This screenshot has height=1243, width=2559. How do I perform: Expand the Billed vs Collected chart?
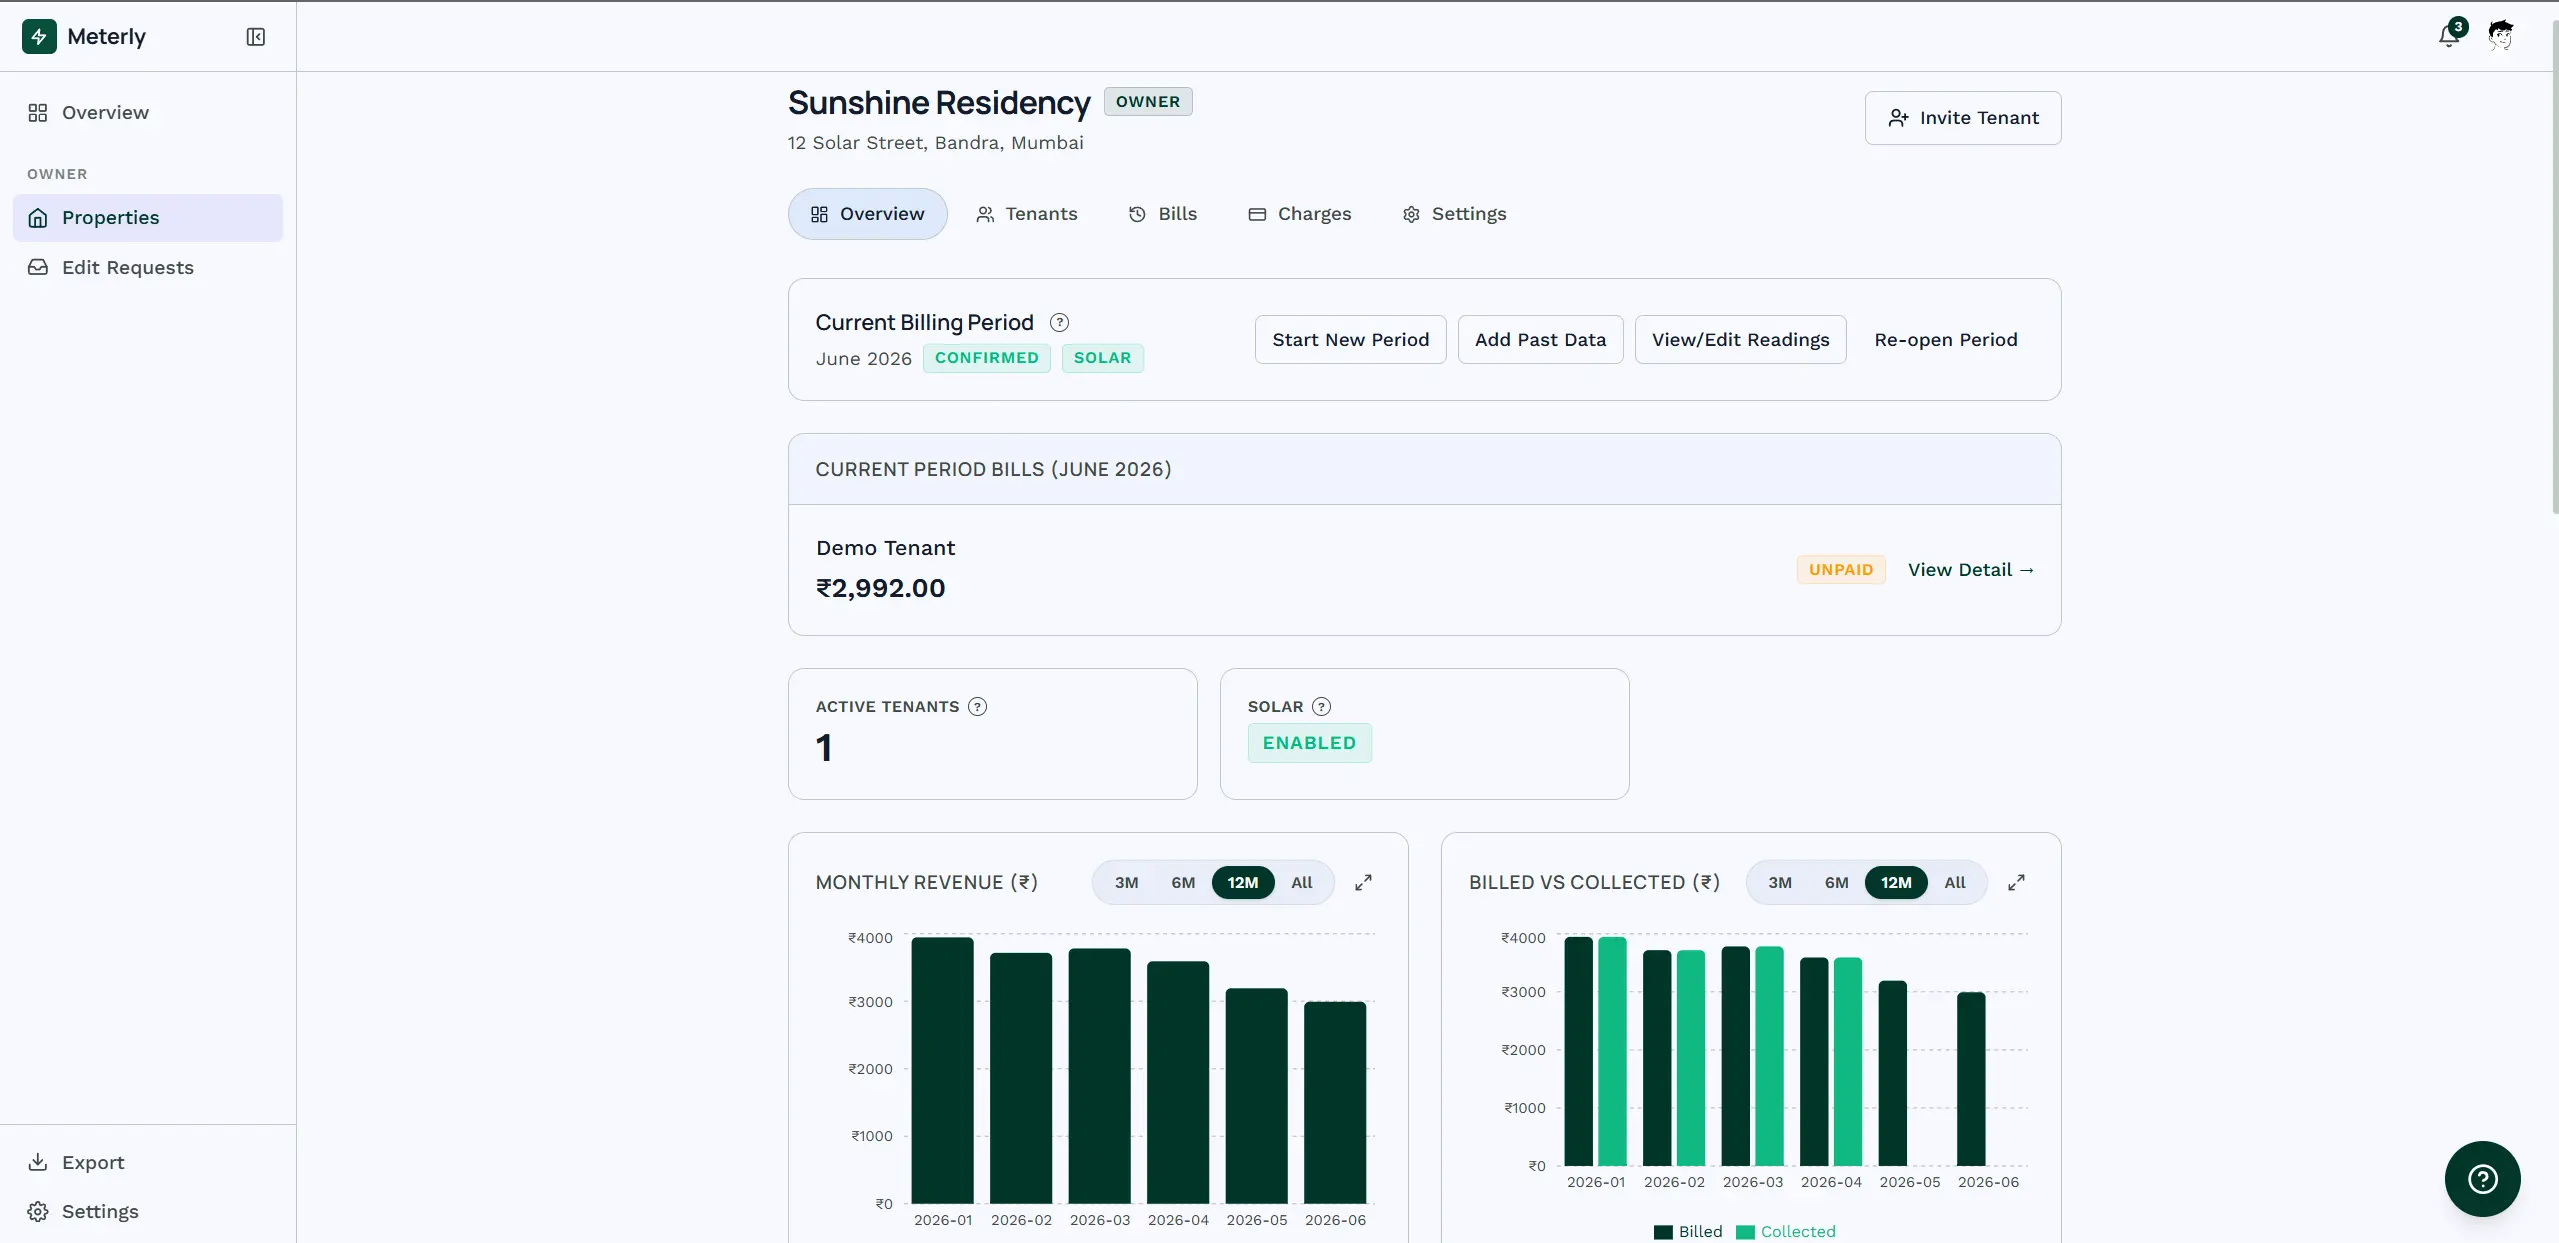(2016, 882)
